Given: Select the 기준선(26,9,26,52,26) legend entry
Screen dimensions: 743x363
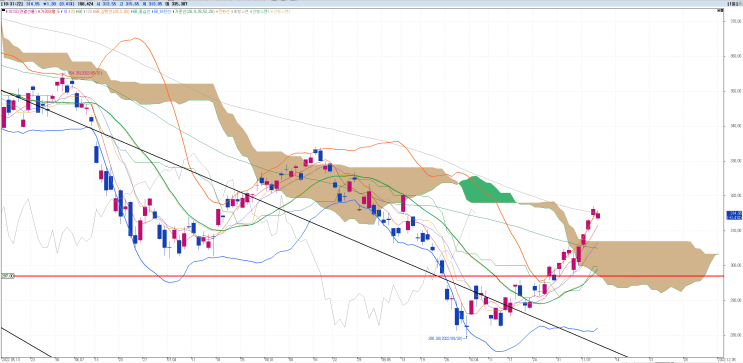Looking at the screenshot, I should [x=194, y=11].
